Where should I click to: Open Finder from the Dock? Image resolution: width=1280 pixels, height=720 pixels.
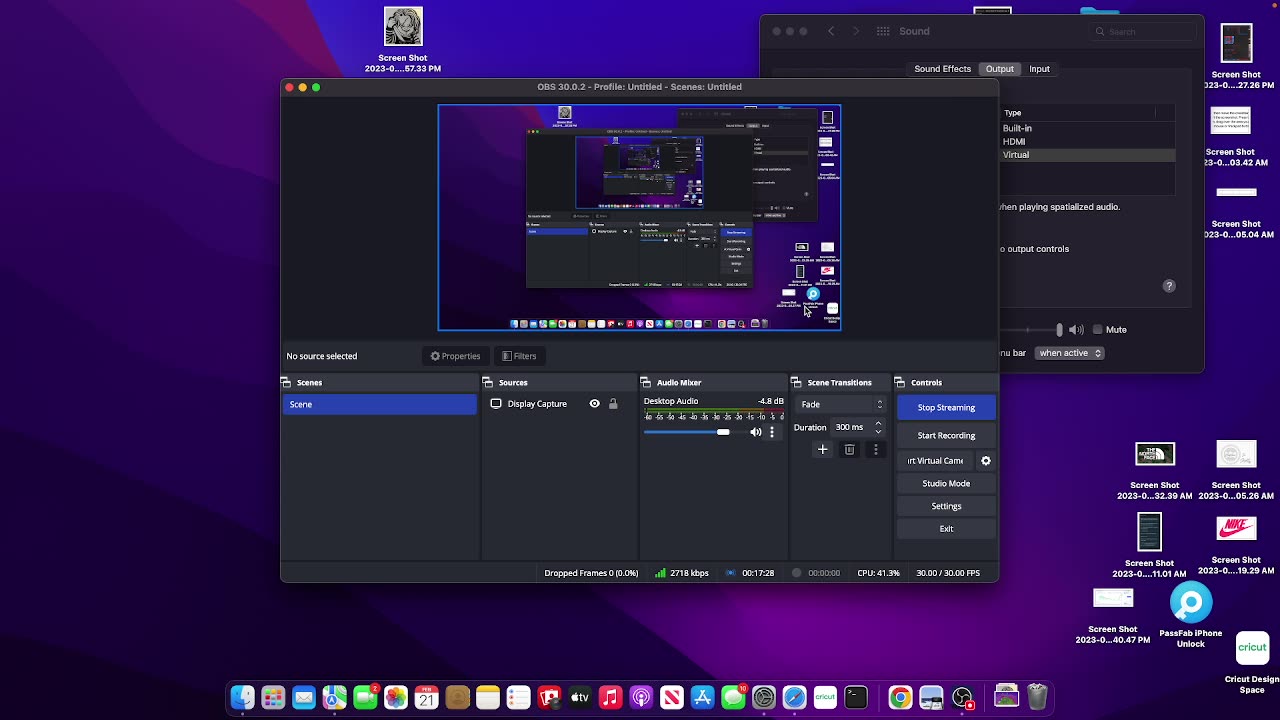pos(242,697)
